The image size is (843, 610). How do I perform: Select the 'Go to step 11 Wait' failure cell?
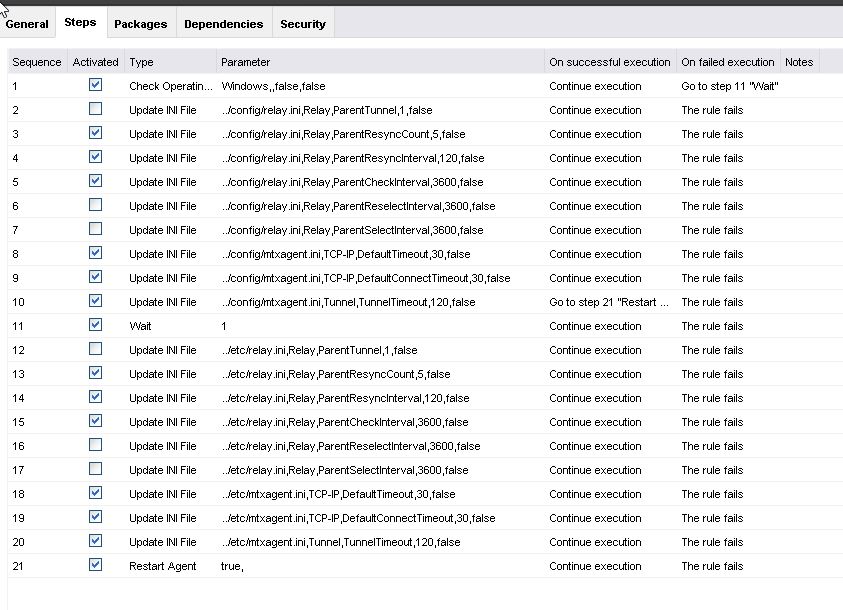[x=728, y=86]
